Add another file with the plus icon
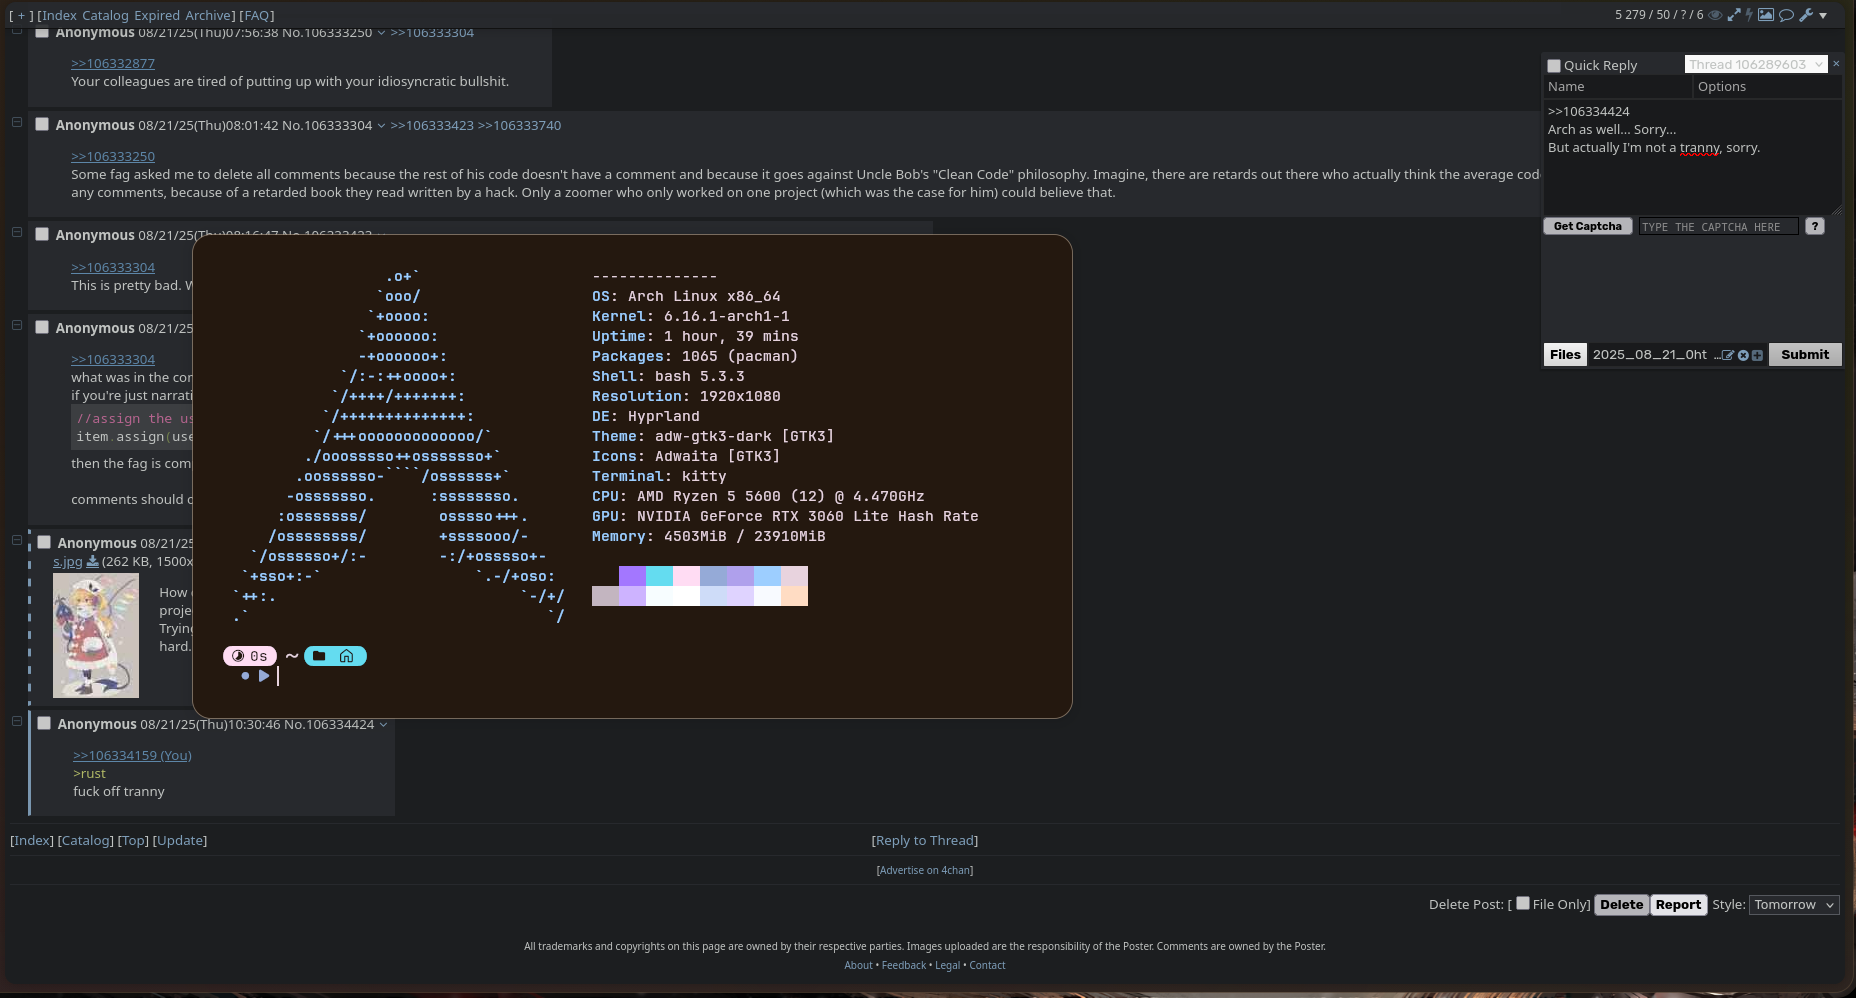Screen dimensions: 1856x998 click(x=1757, y=355)
